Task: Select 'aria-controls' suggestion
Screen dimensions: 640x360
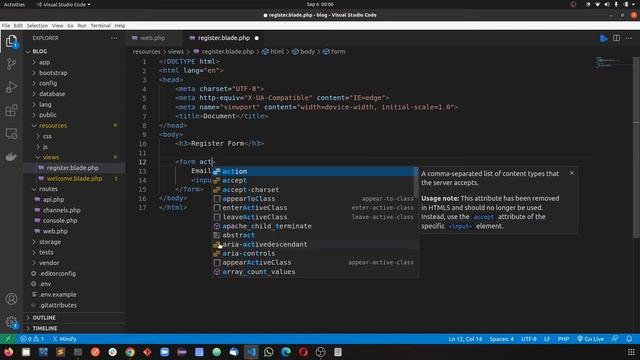Action: click(x=313, y=253)
